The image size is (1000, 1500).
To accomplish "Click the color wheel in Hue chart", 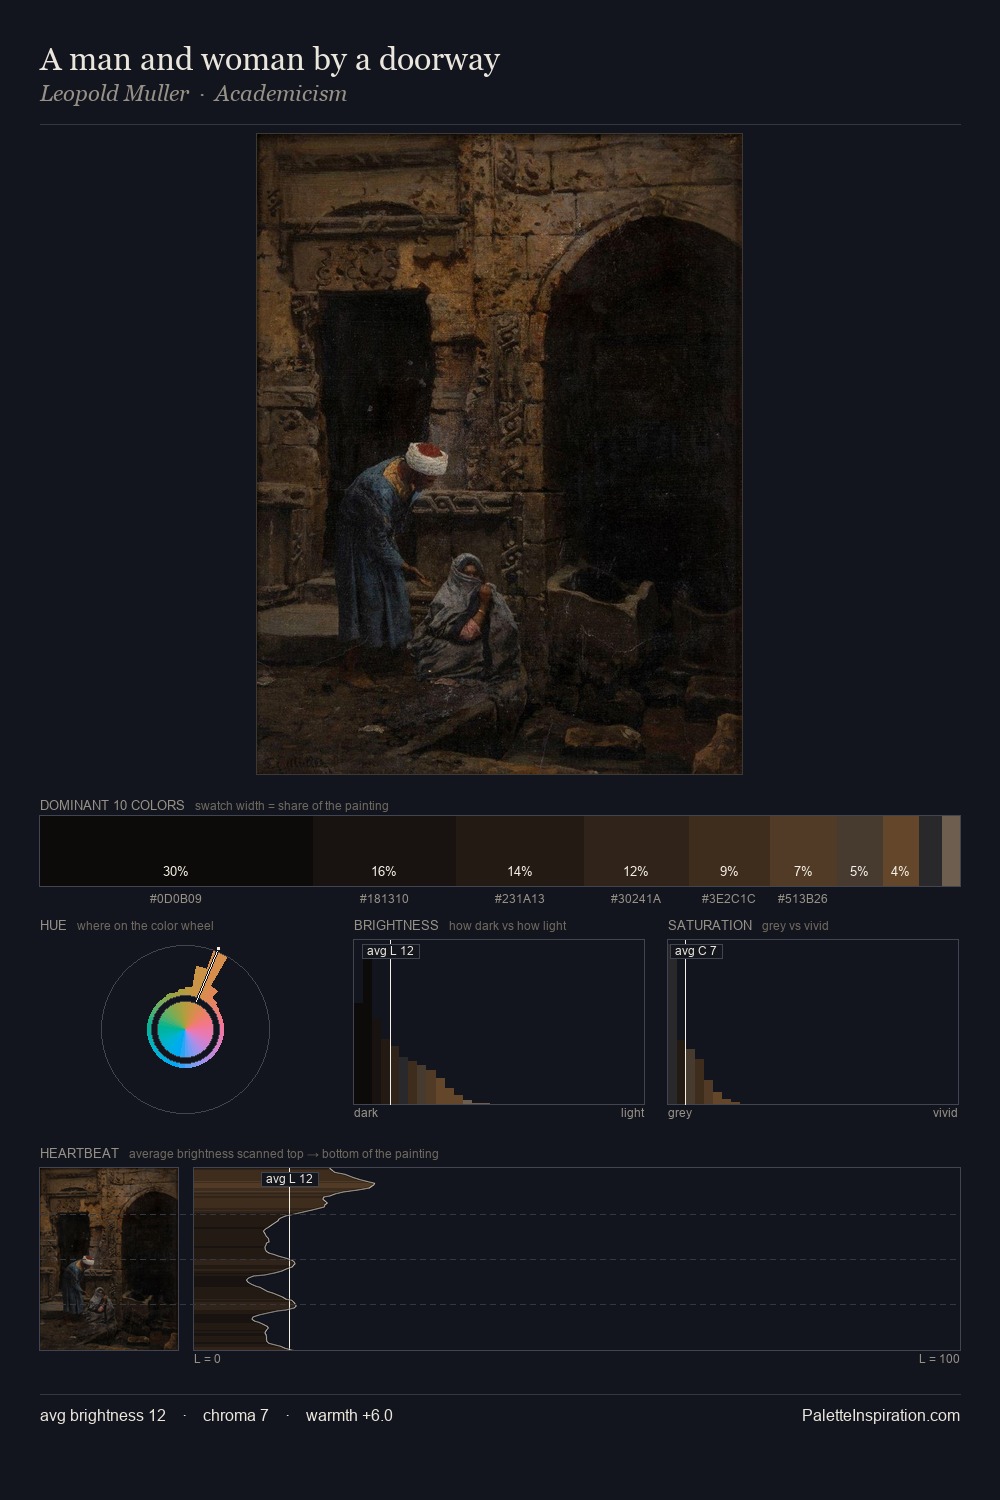I will (x=185, y=1030).
